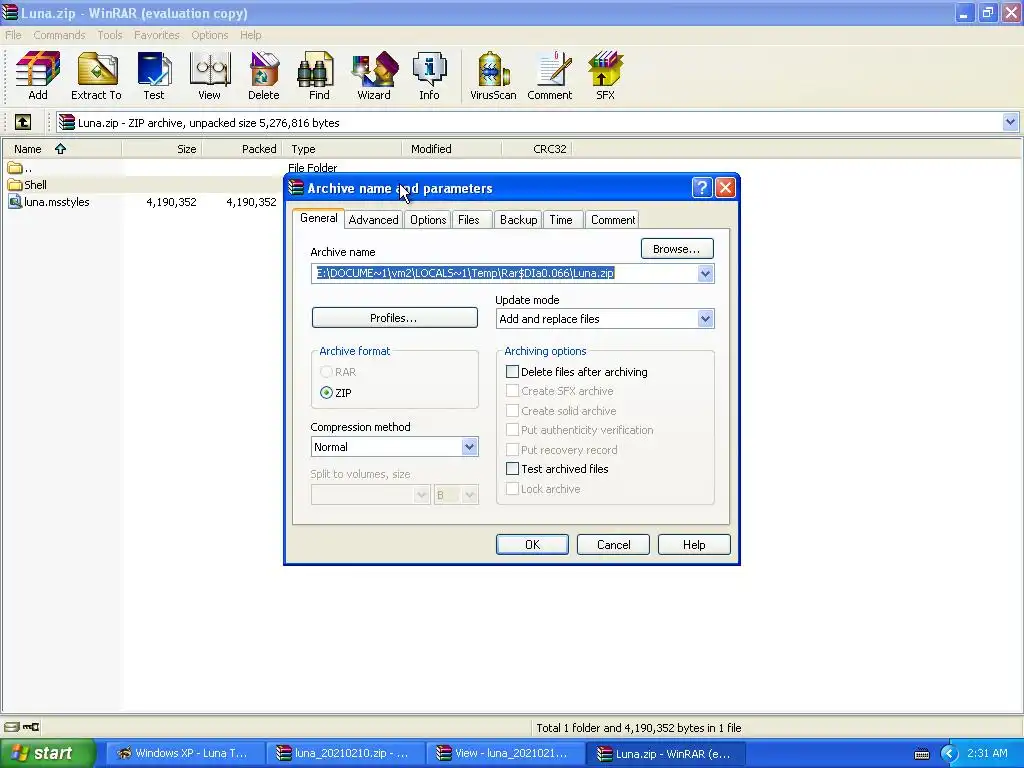Expand the address bar path dropdown
The width and height of the screenshot is (1024, 768).
tap(1010, 122)
